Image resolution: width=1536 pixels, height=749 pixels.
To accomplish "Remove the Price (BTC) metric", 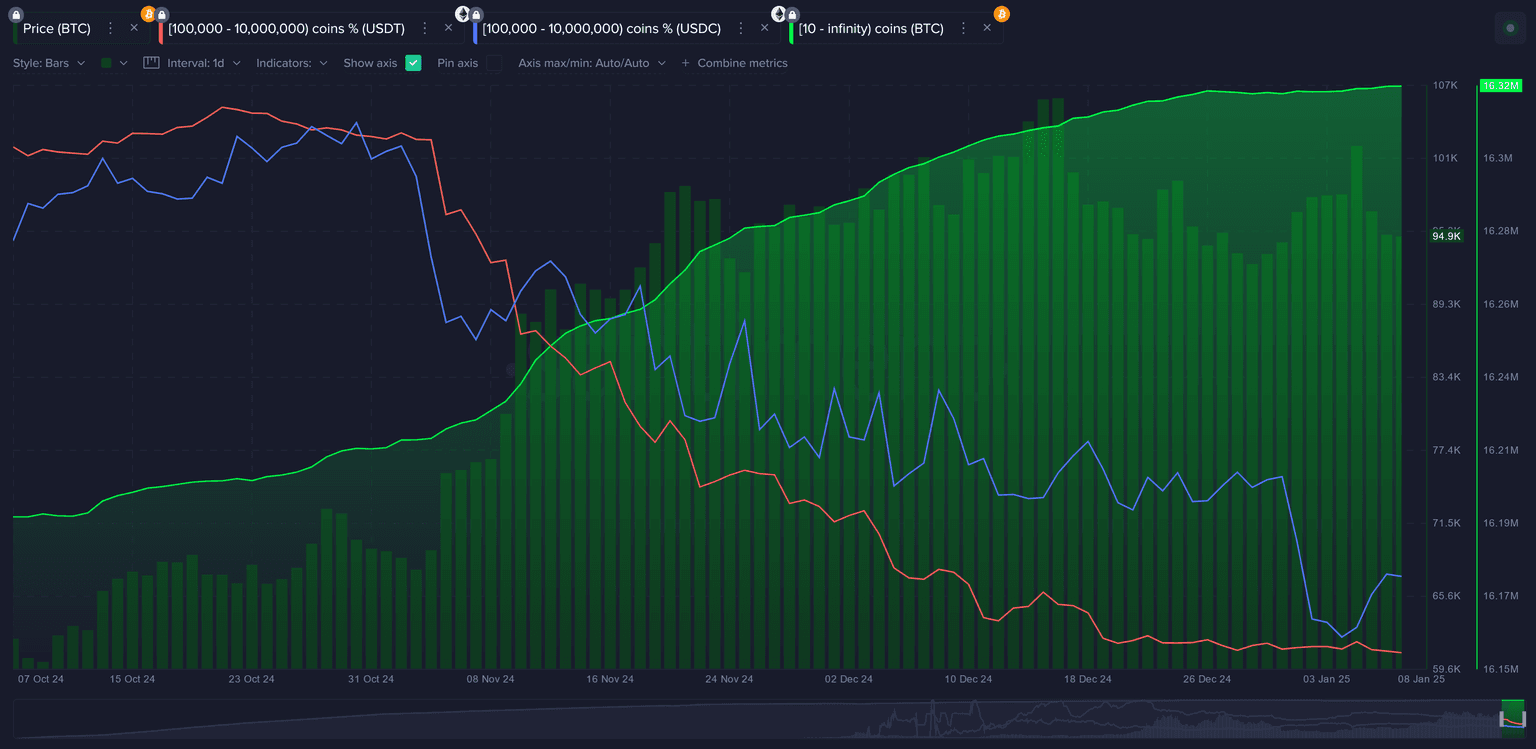I will [134, 28].
